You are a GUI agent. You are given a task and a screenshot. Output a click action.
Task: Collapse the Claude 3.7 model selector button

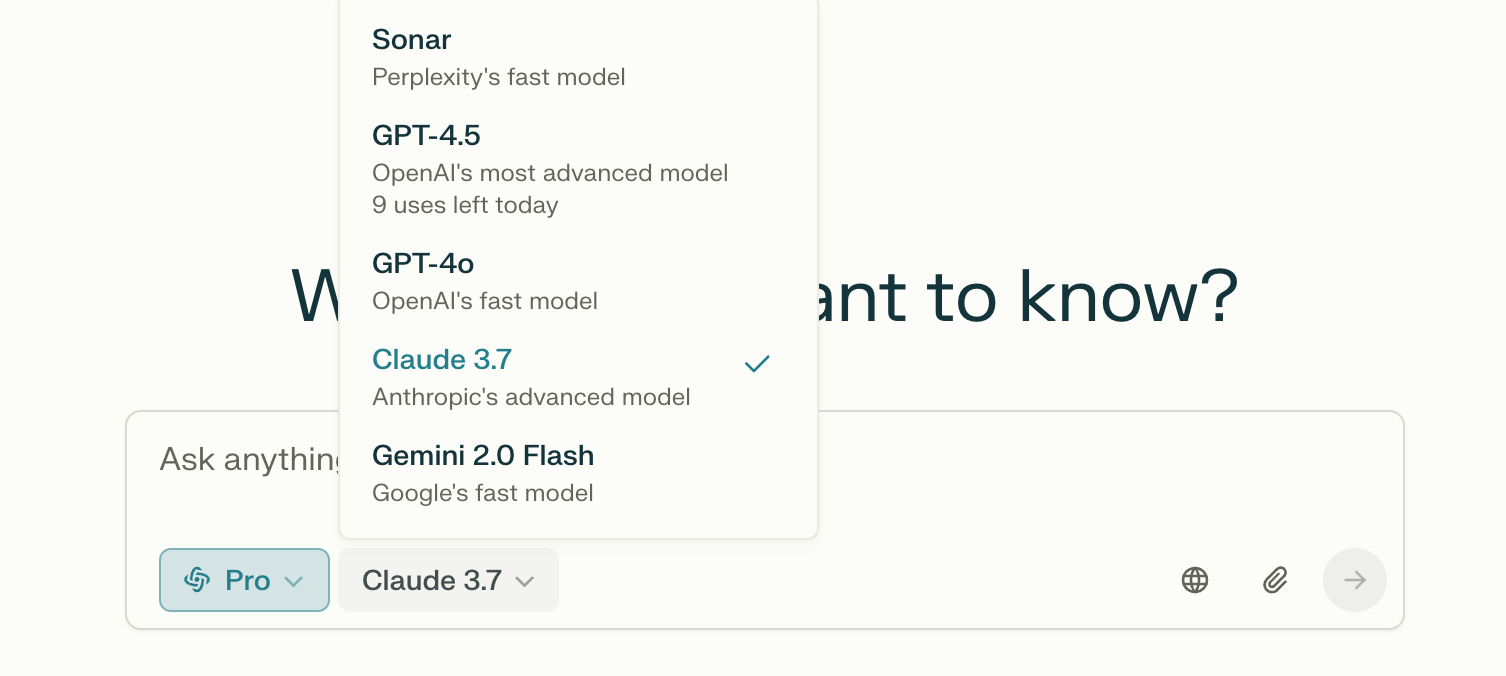tap(448, 580)
